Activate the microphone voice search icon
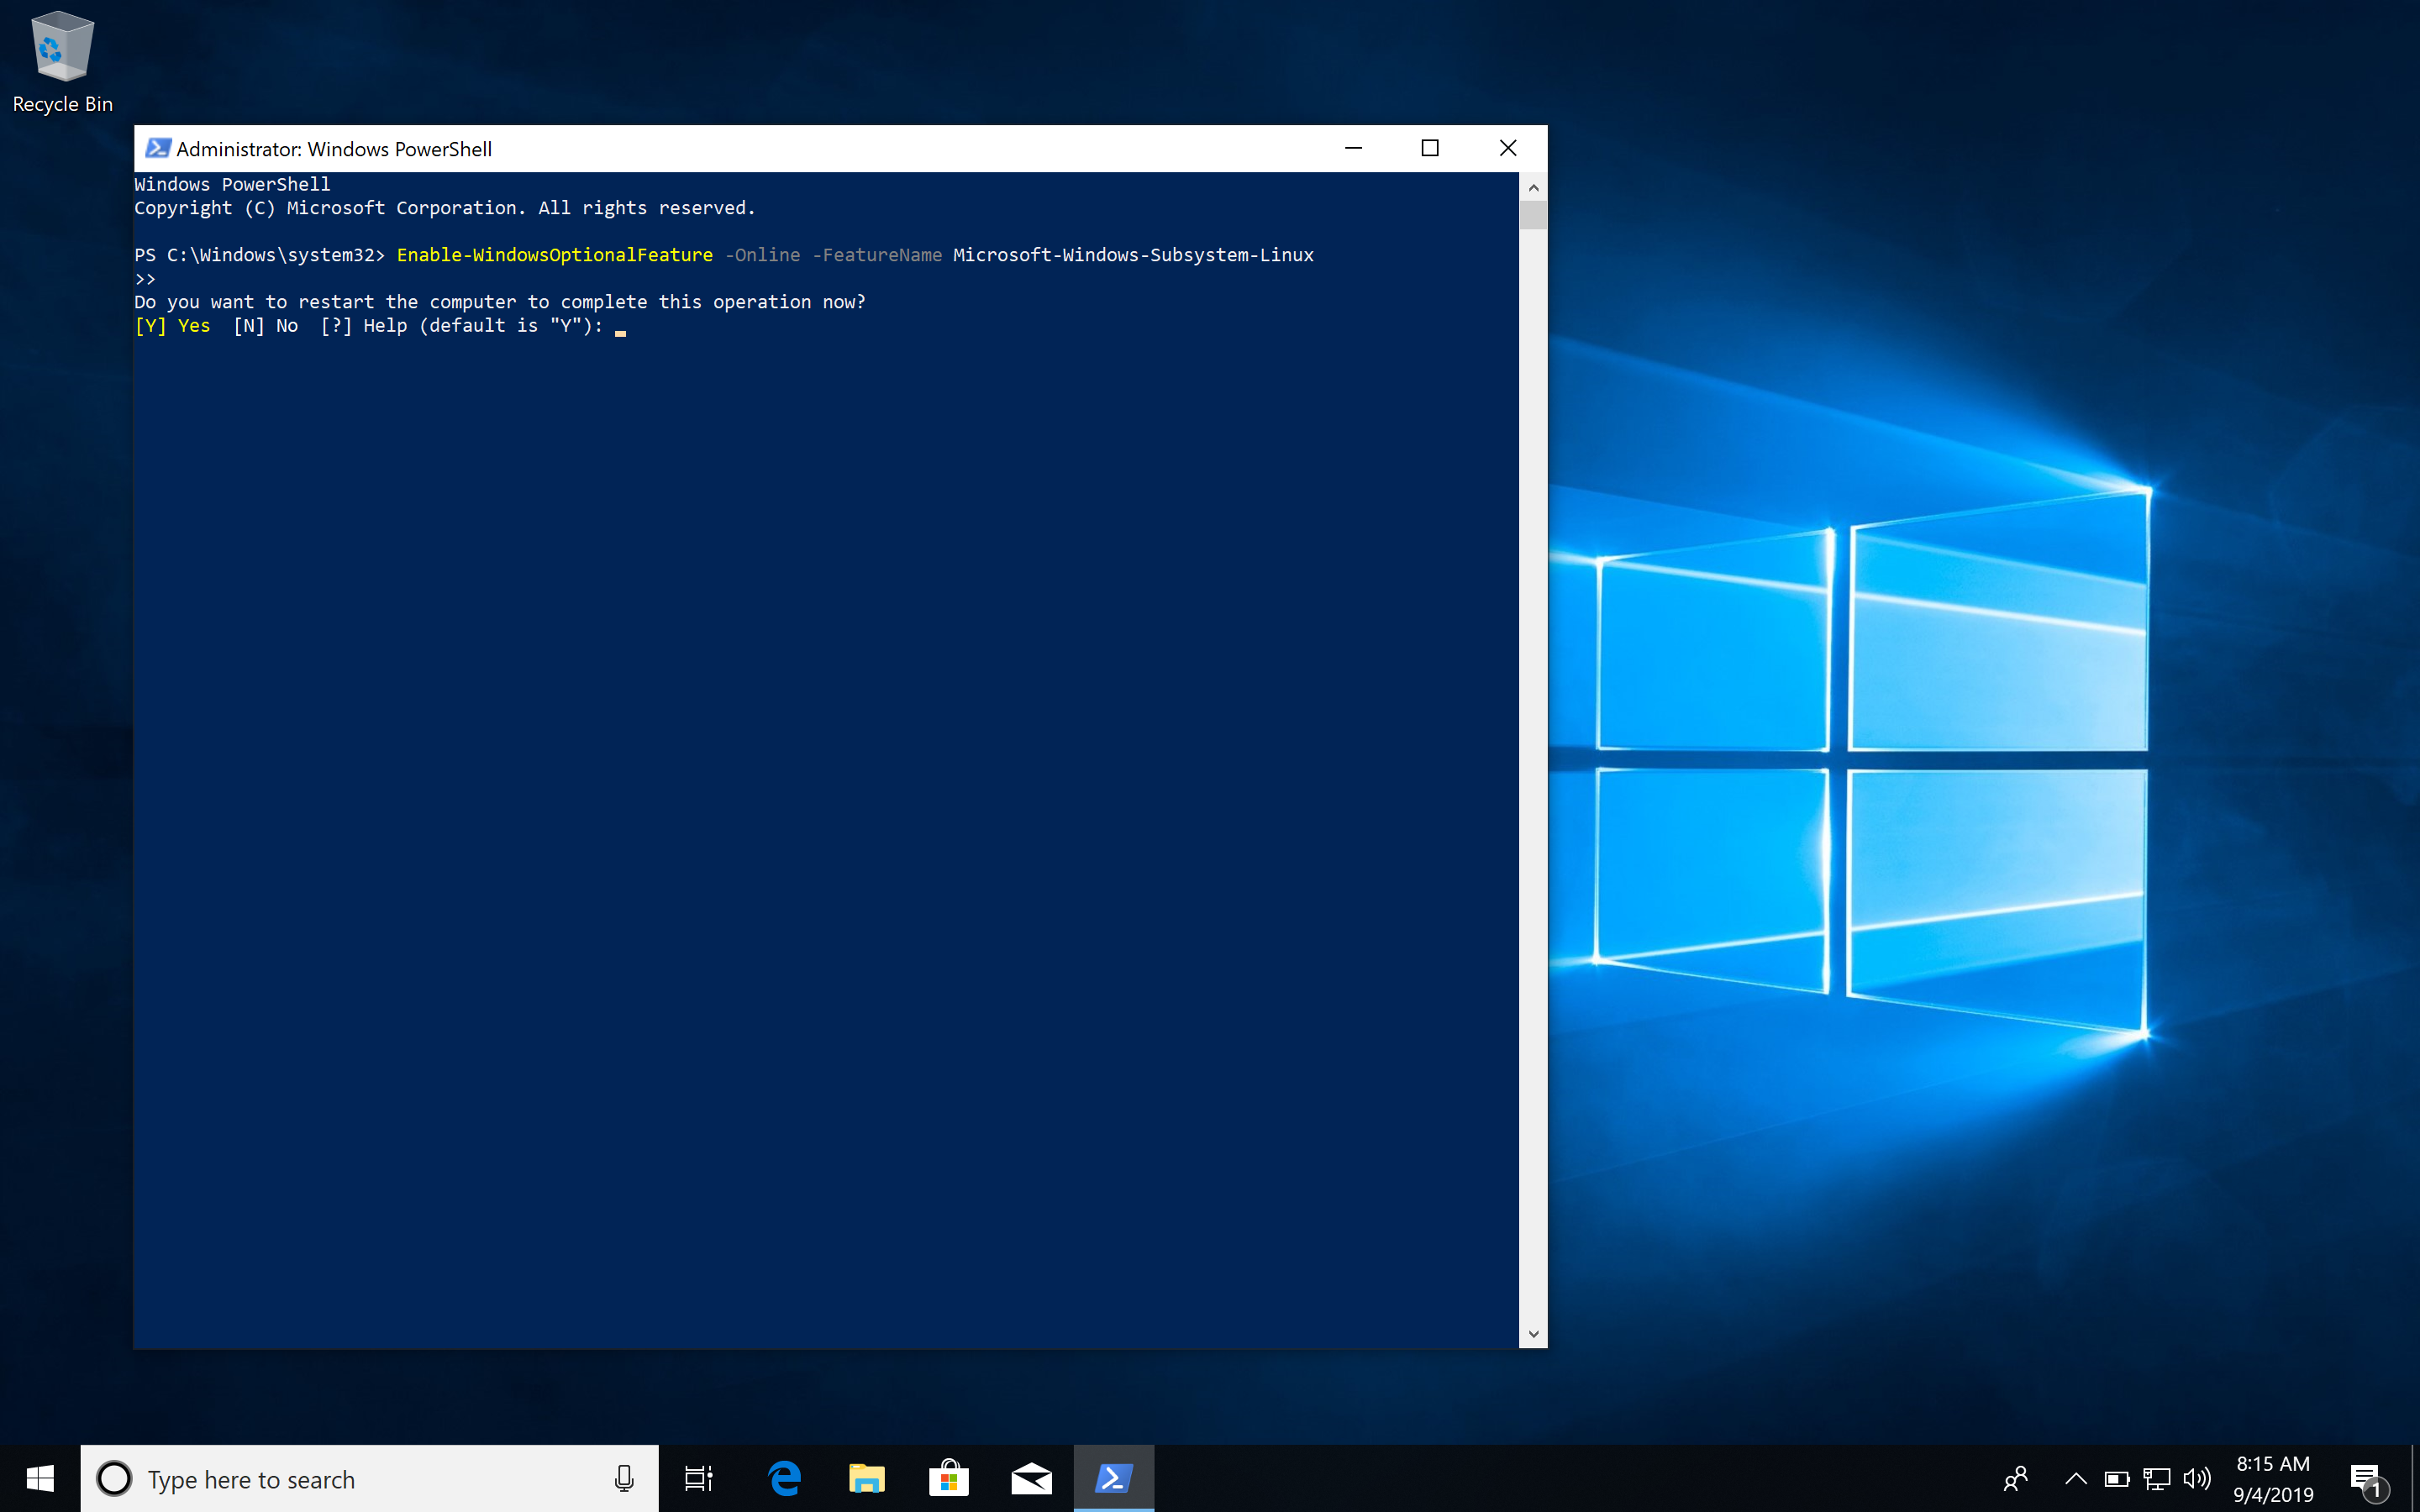 tap(624, 1478)
